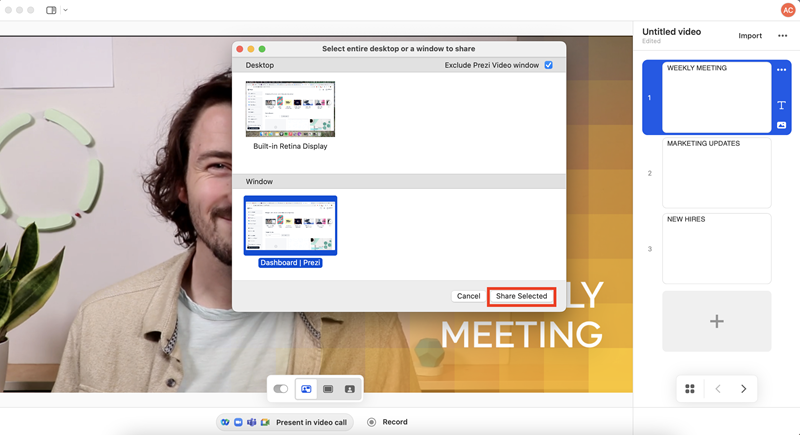
Task: Choose the Dashboard | Prezi window thumbnail
Action: coord(290,225)
